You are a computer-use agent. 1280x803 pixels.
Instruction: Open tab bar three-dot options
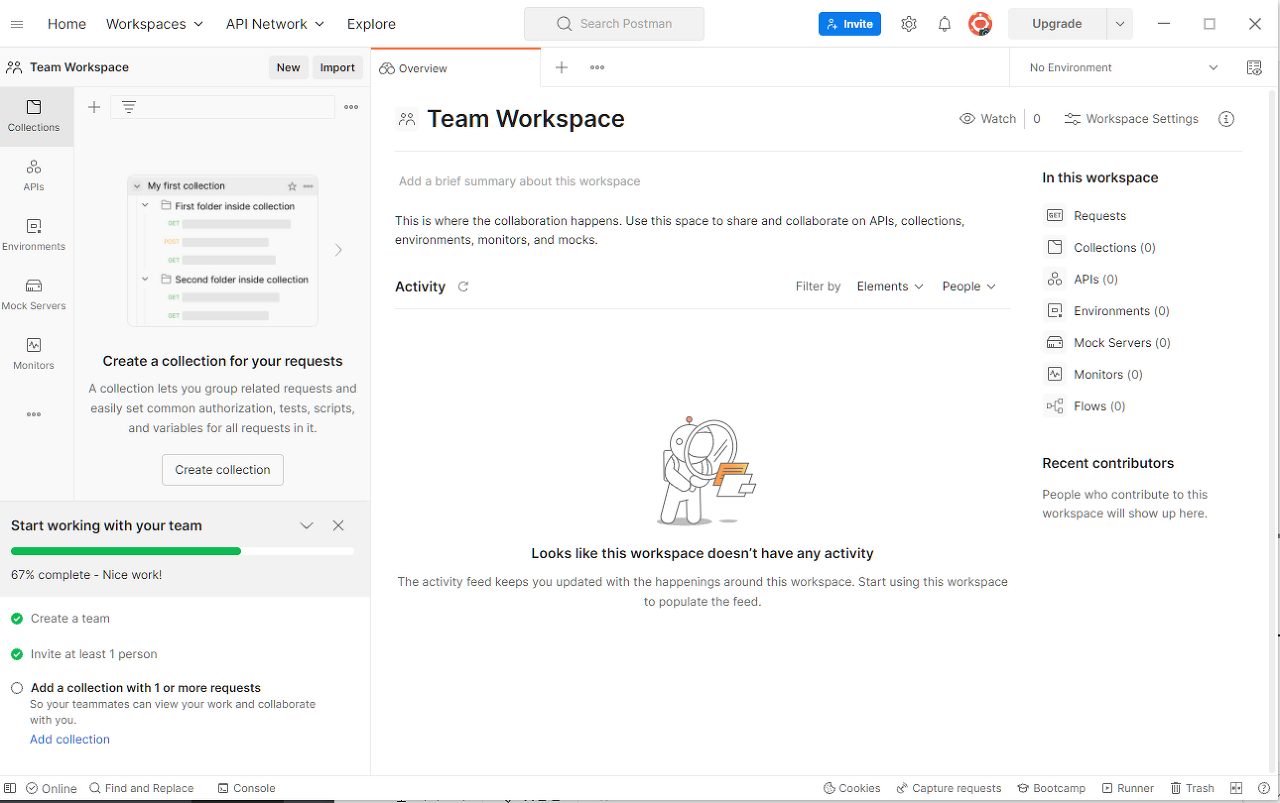coord(597,67)
